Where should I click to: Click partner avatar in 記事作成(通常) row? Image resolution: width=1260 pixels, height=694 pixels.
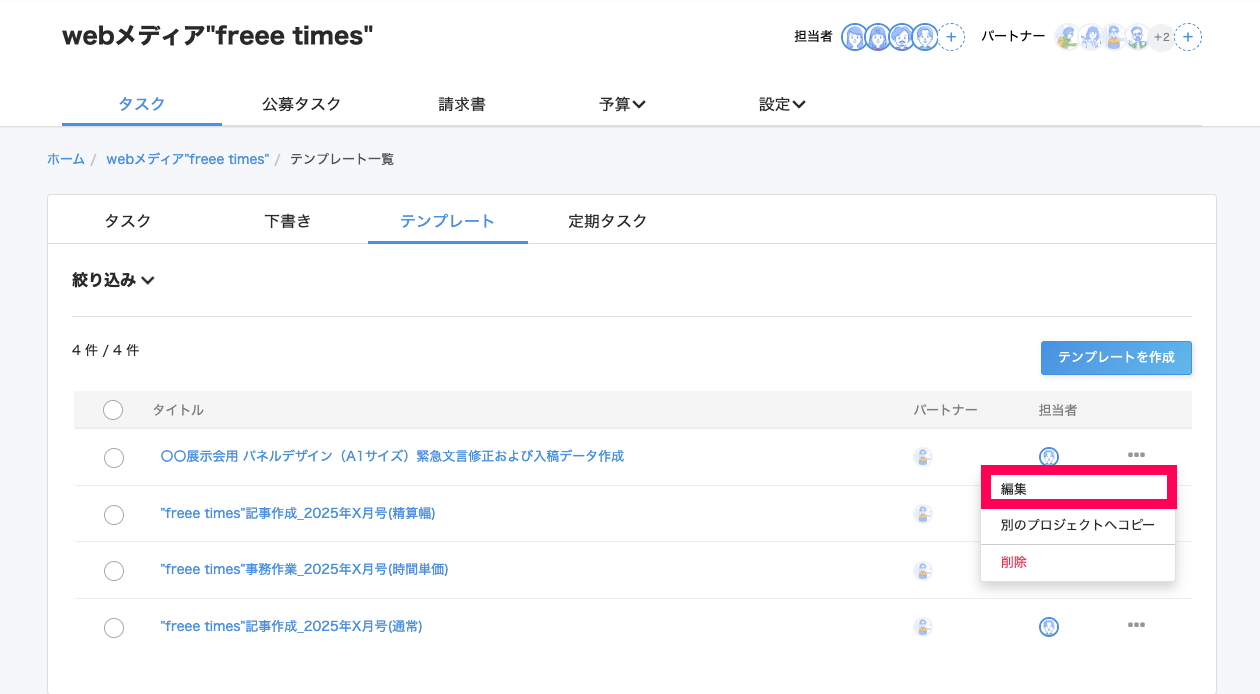point(923,627)
